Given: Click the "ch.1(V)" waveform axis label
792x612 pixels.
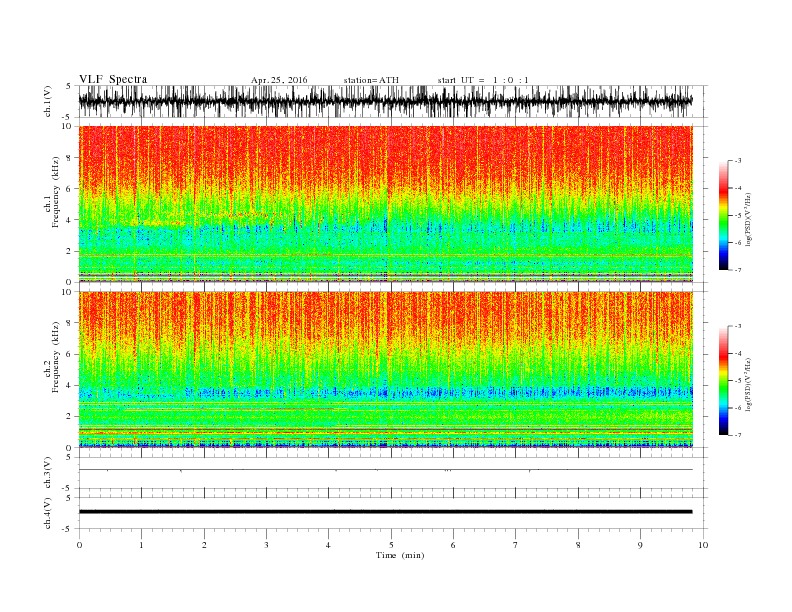Looking at the screenshot, I should tap(48, 101).
